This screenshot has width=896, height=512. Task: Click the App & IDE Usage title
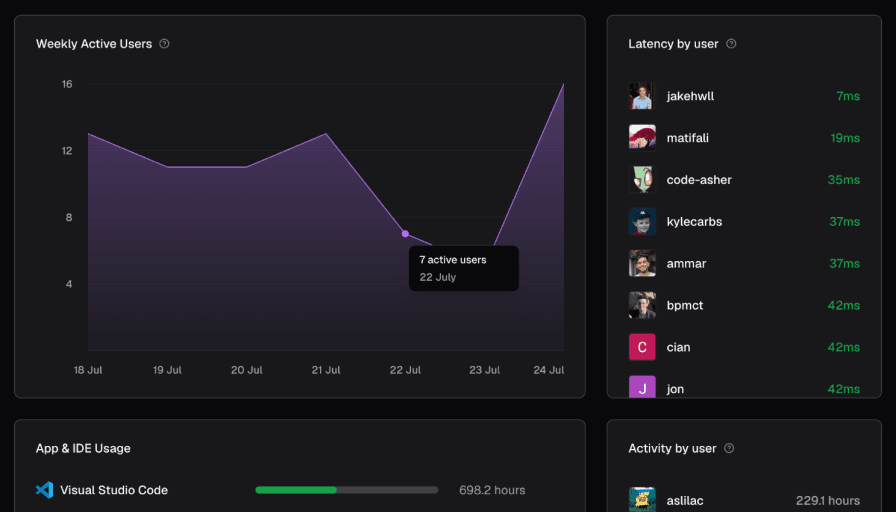click(83, 449)
